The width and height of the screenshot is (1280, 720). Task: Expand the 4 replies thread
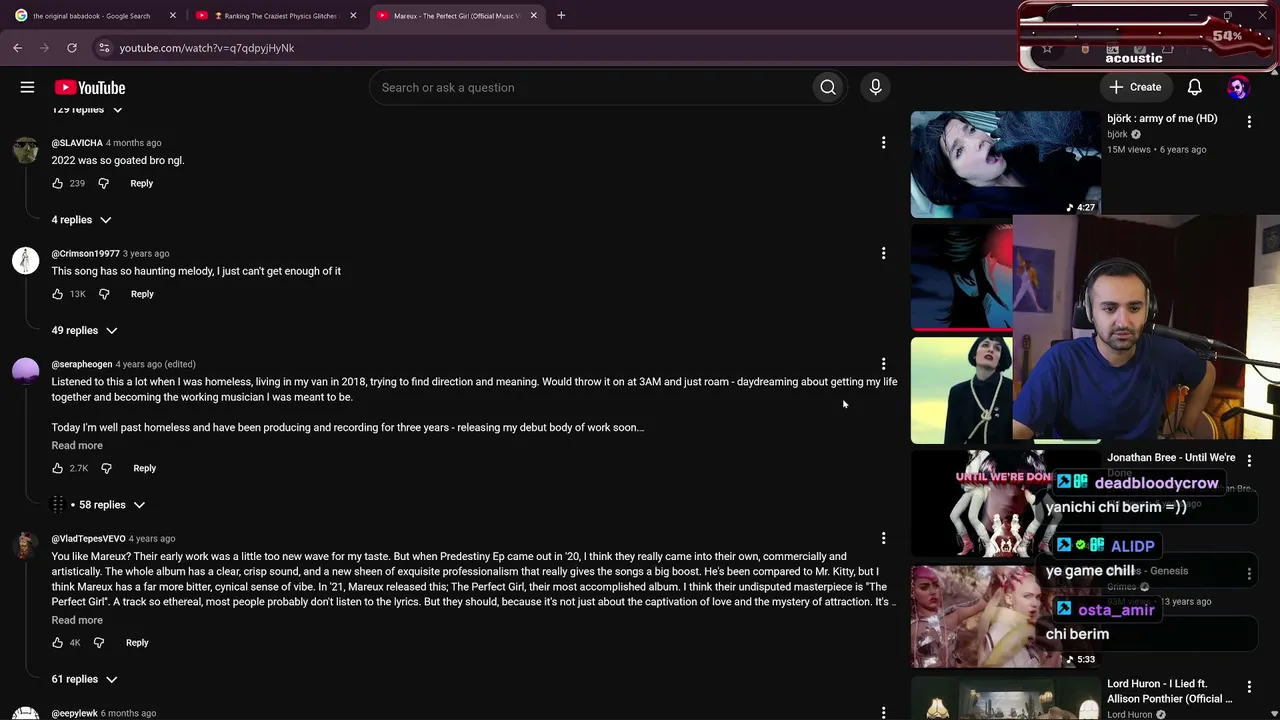(x=81, y=220)
